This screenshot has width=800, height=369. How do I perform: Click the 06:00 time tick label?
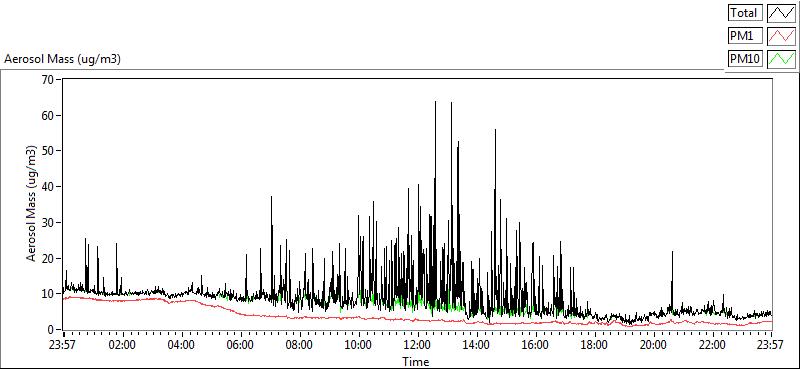(240, 345)
